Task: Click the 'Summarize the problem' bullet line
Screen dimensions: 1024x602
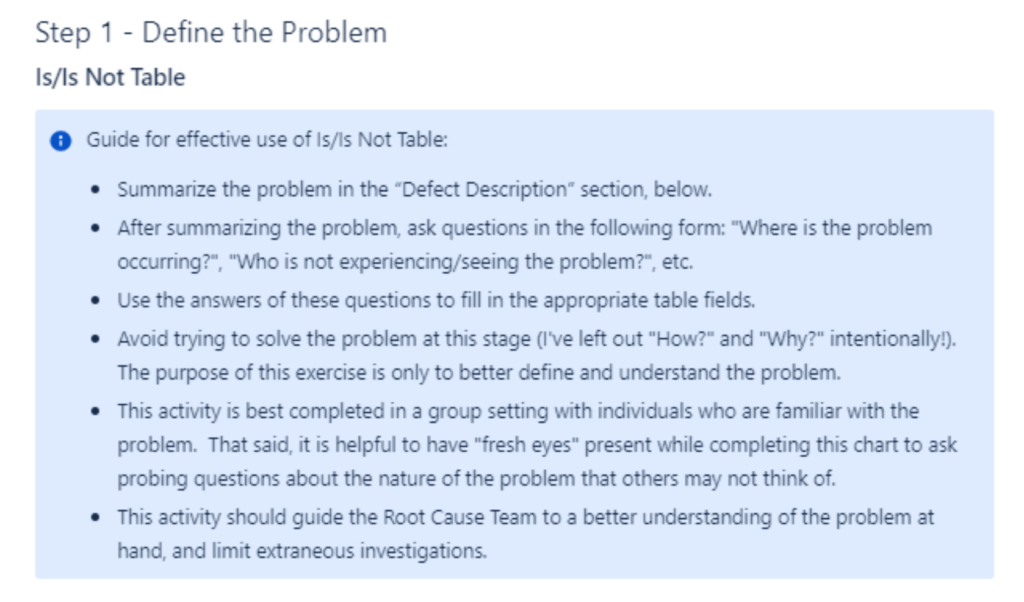Action: tap(415, 189)
